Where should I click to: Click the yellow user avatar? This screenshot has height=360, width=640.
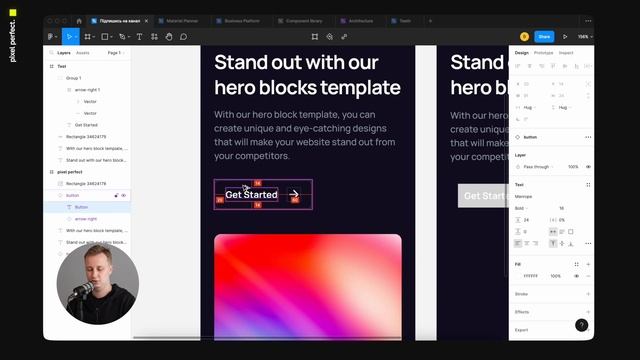pos(524,37)
